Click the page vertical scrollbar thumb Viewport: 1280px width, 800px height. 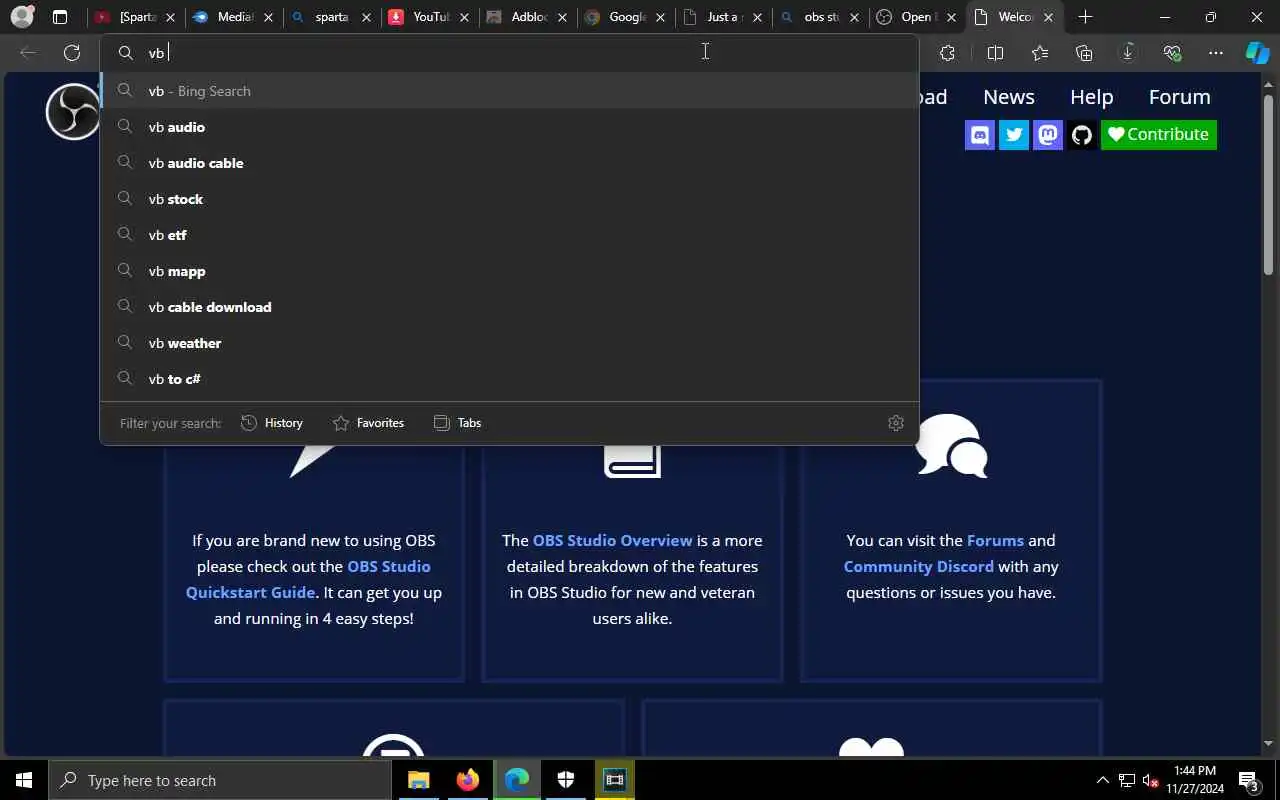(x=1268, y=185)
